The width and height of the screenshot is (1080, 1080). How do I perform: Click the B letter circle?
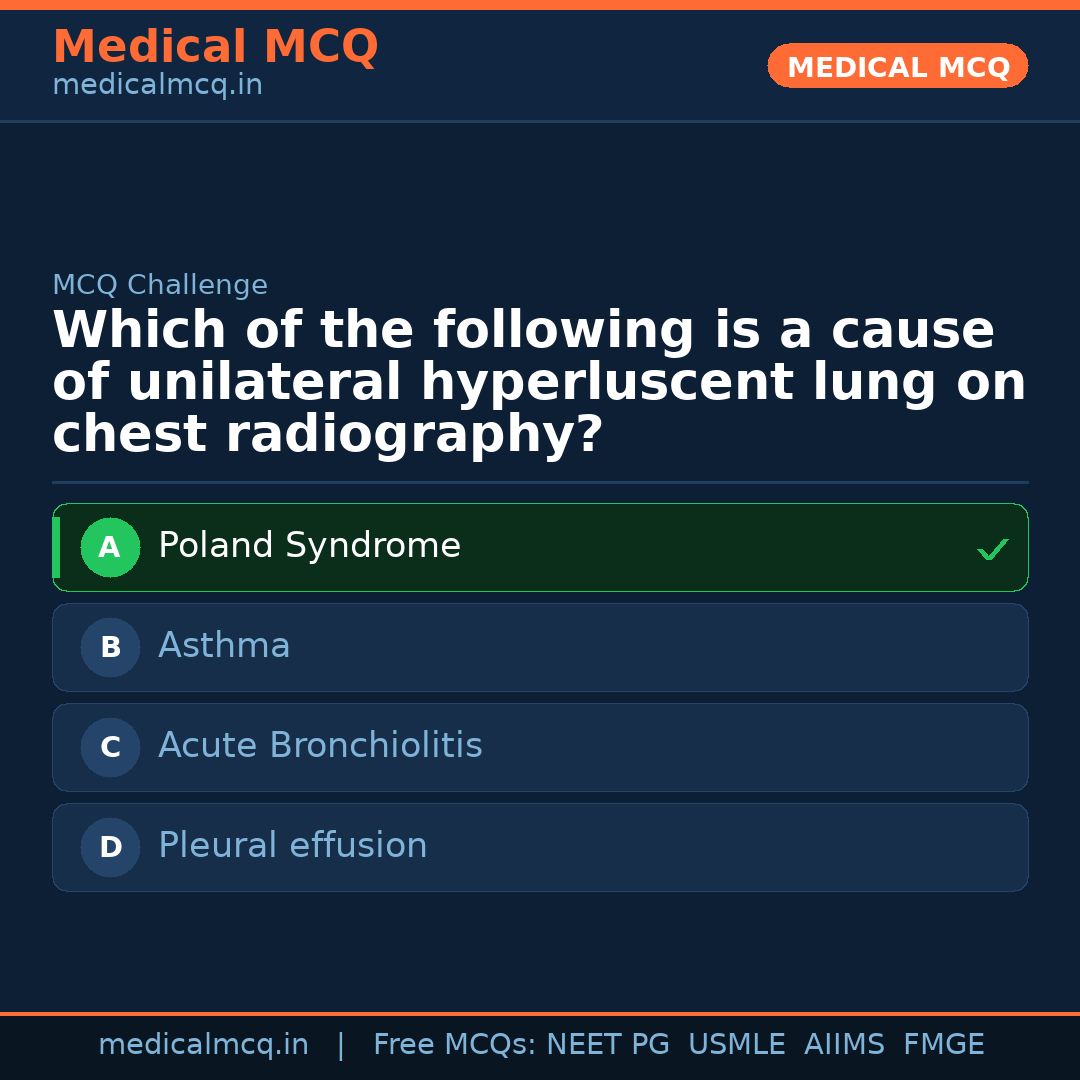[x=110, y=647]
